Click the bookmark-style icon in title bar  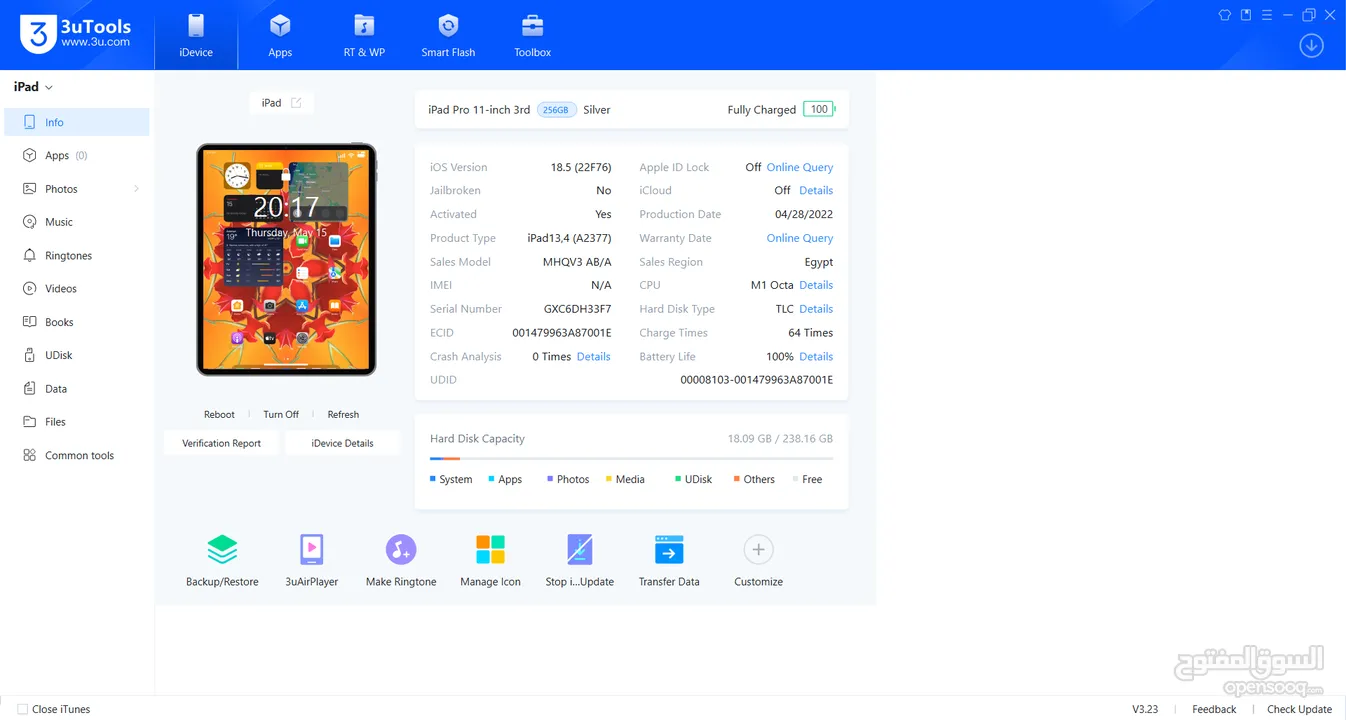click(x=1246, y=15)
